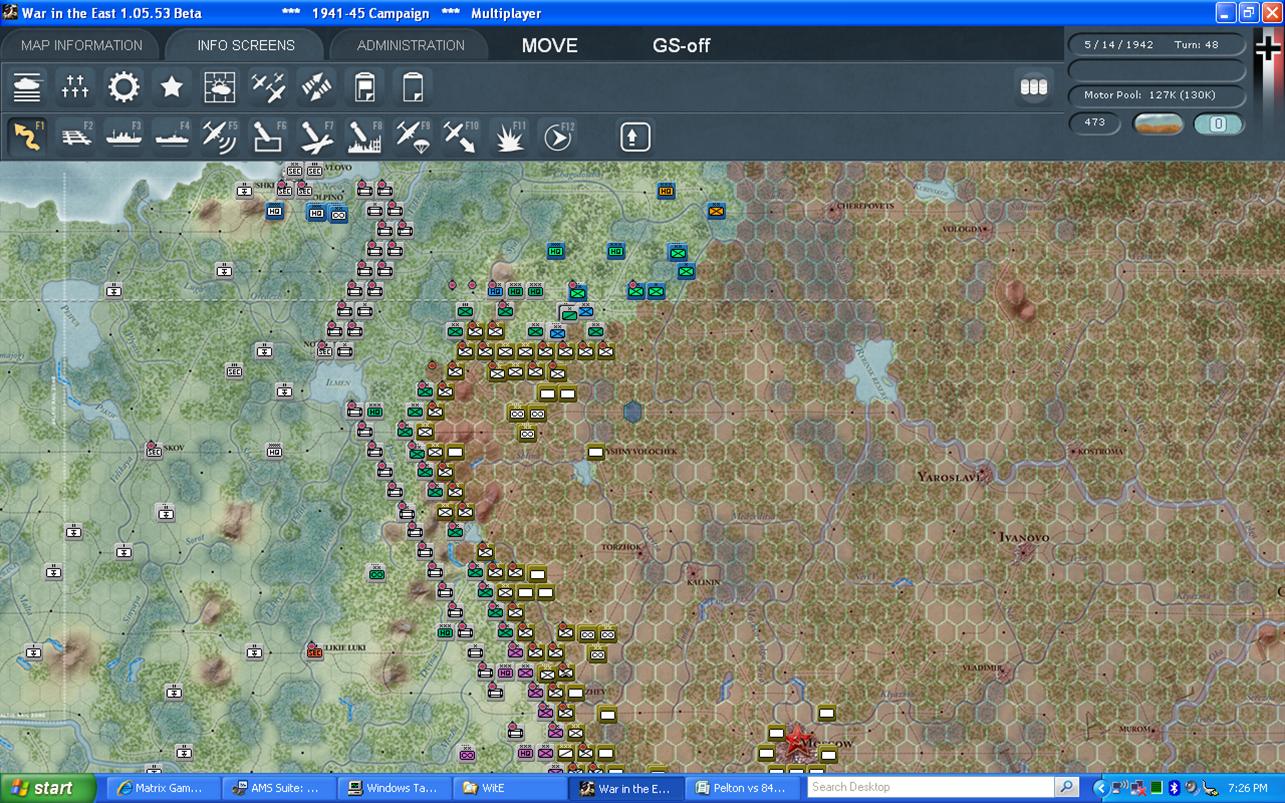
Task: Click the IVANOVO city label
Action: [x=1024, y=538]
